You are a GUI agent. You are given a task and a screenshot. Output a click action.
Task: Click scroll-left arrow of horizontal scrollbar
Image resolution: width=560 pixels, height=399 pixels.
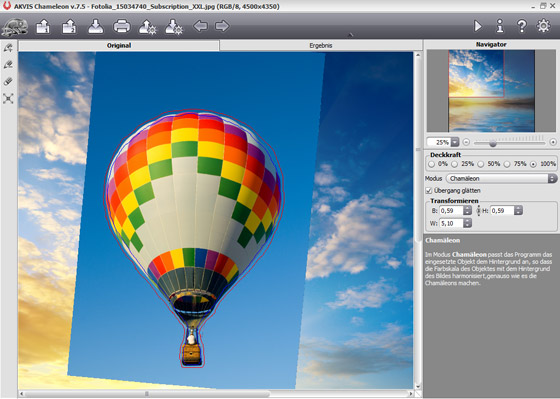coord(22,394)
